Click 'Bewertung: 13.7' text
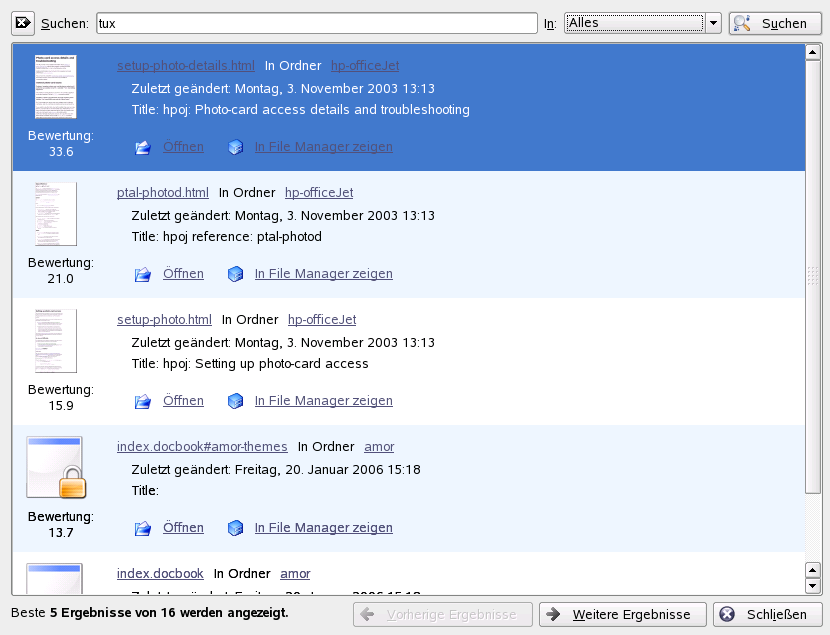 pyautogui.click(x=61, y=524)
